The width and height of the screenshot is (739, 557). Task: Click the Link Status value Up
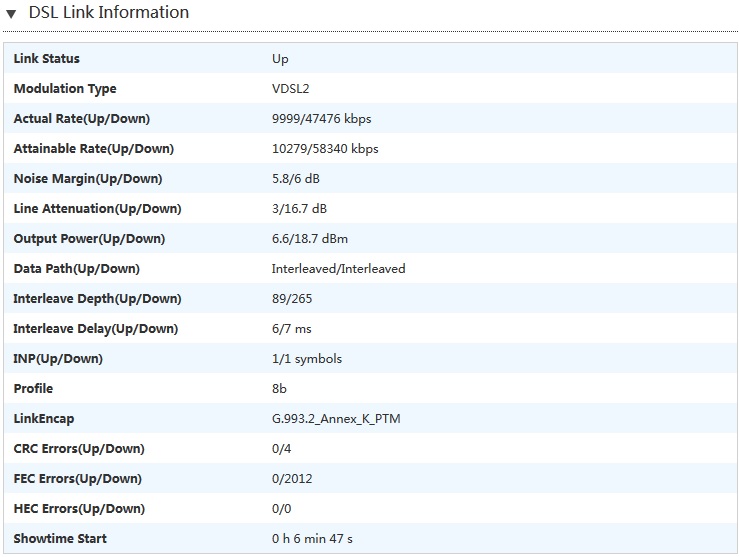280,59
